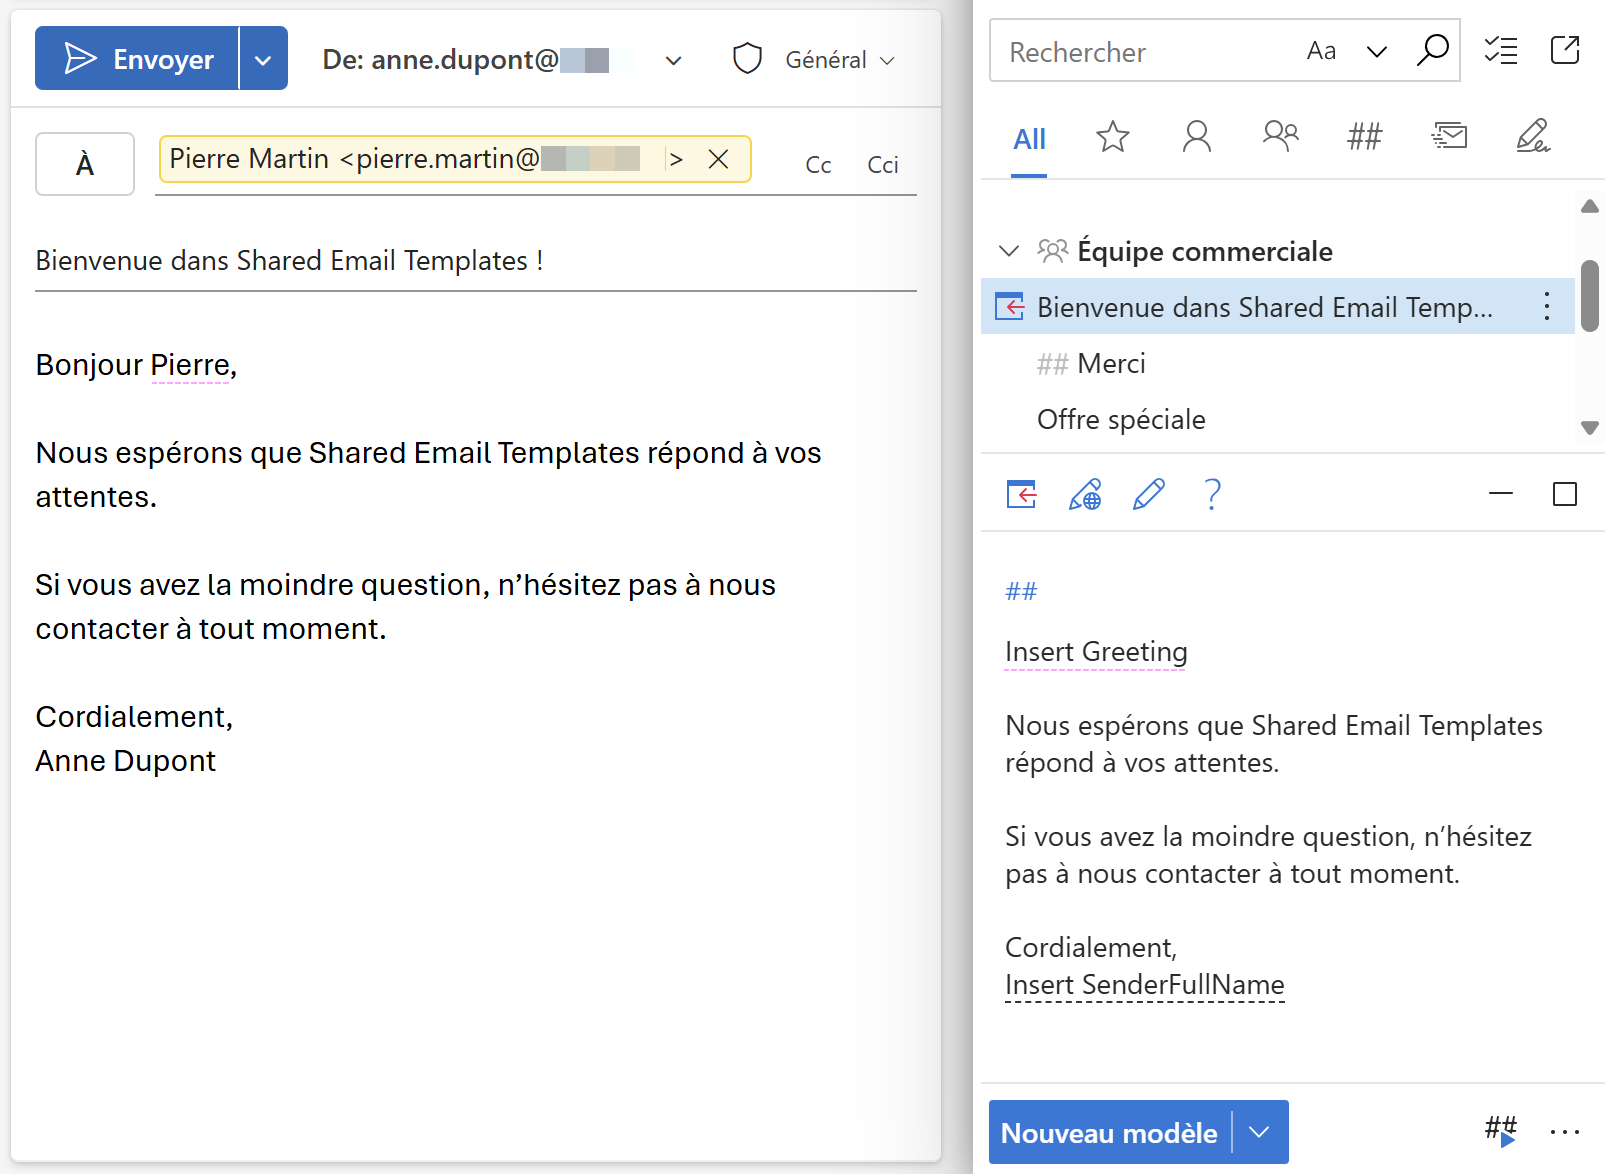Click the Équipe commerciale team icon

pos(1052,250)
